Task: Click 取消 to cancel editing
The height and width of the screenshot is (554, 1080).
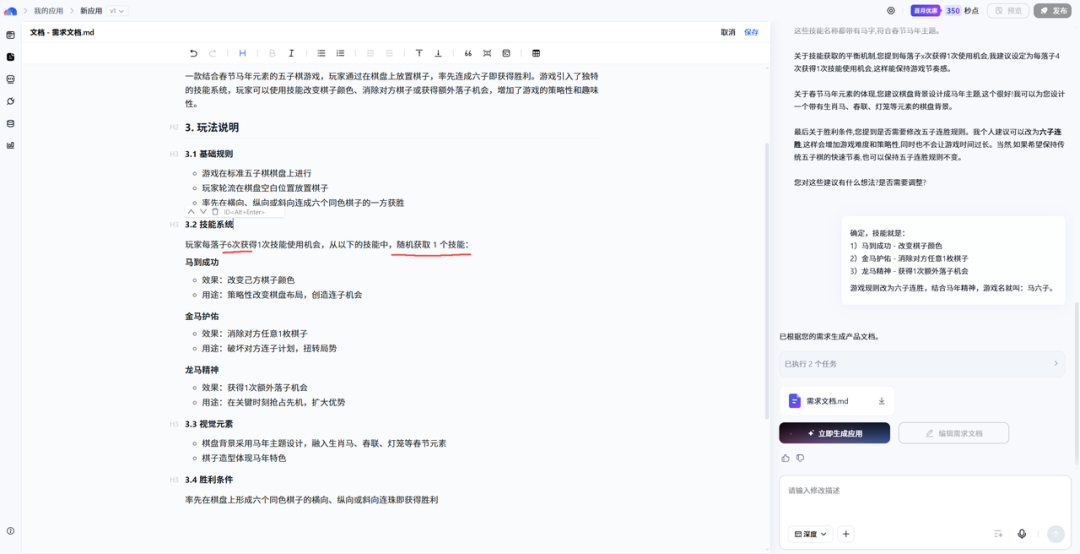Action: click(x=728, y=32)
